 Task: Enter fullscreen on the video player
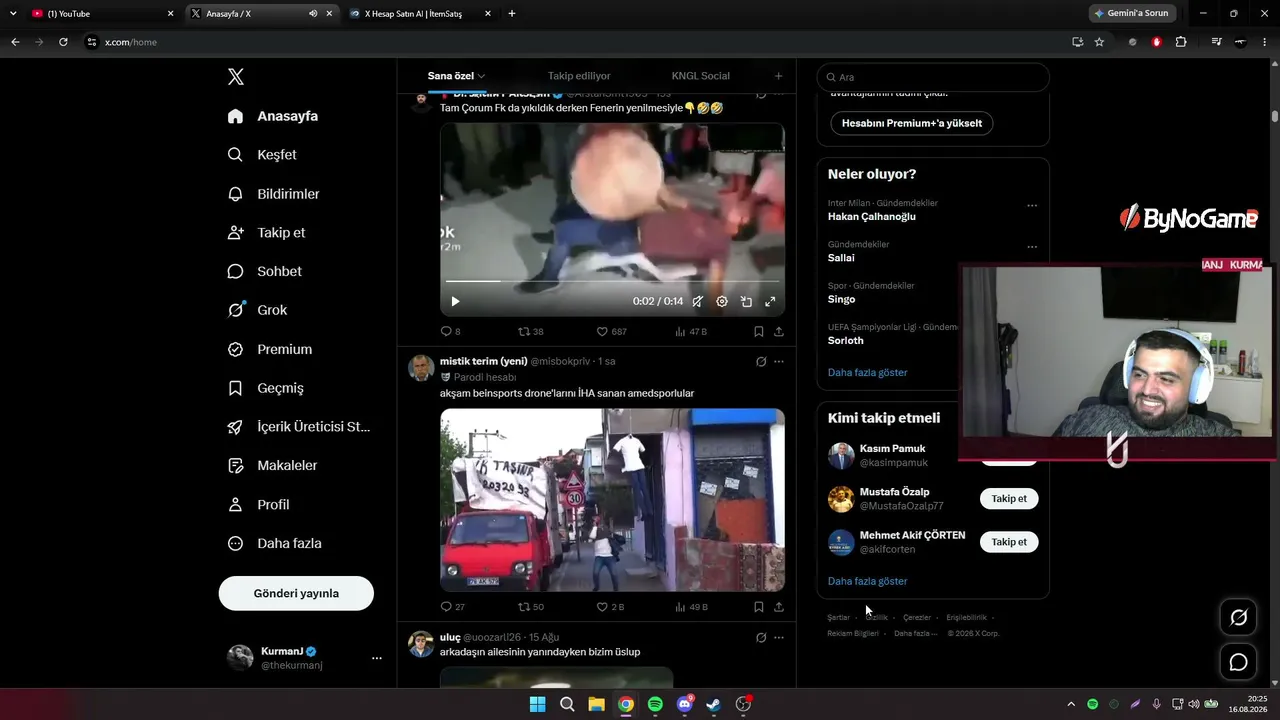[x=770, y=301]
